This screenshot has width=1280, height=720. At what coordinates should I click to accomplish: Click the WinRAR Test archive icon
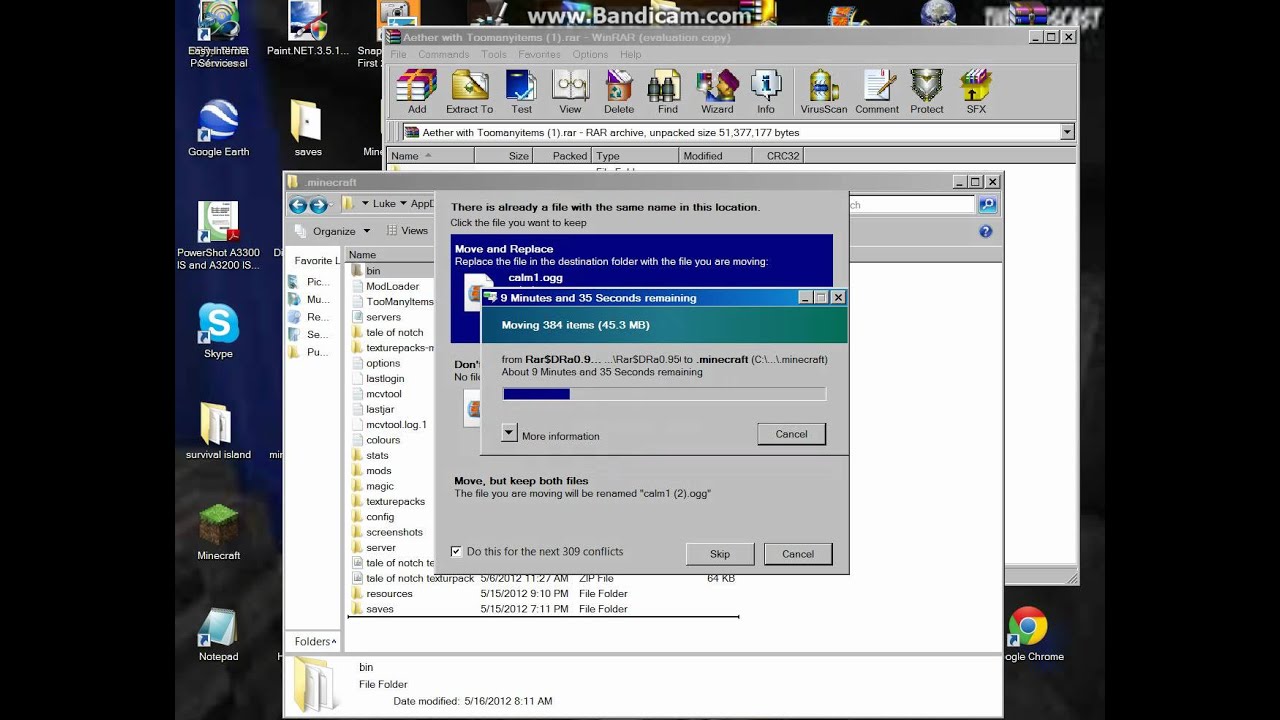click(522, 91)
